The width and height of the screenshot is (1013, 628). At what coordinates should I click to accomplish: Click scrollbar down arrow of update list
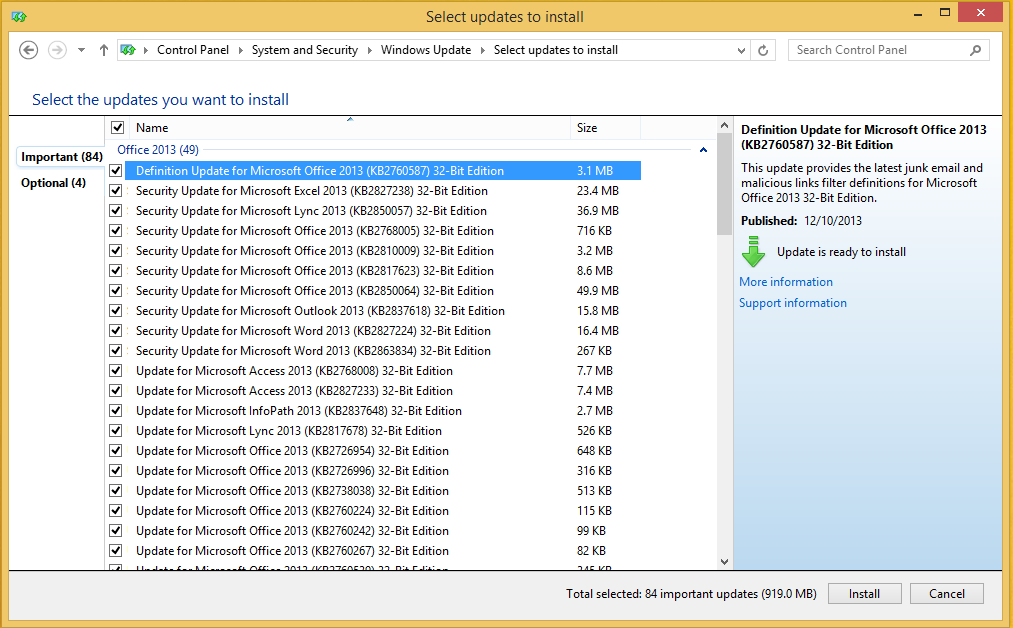coord(724,561)
